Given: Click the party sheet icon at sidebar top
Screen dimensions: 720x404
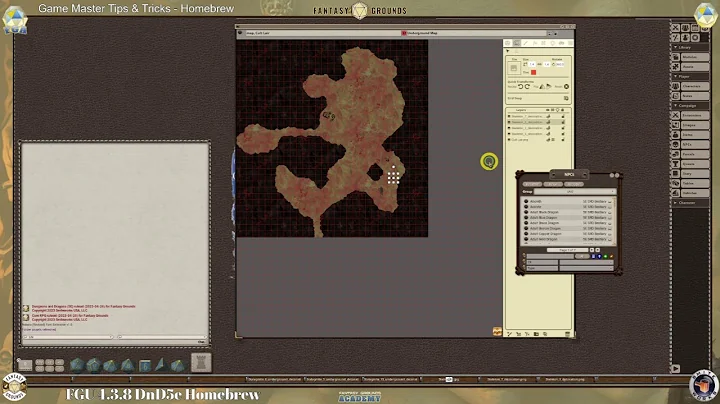Looking at the screenshot, I should [x=685, y=28].
